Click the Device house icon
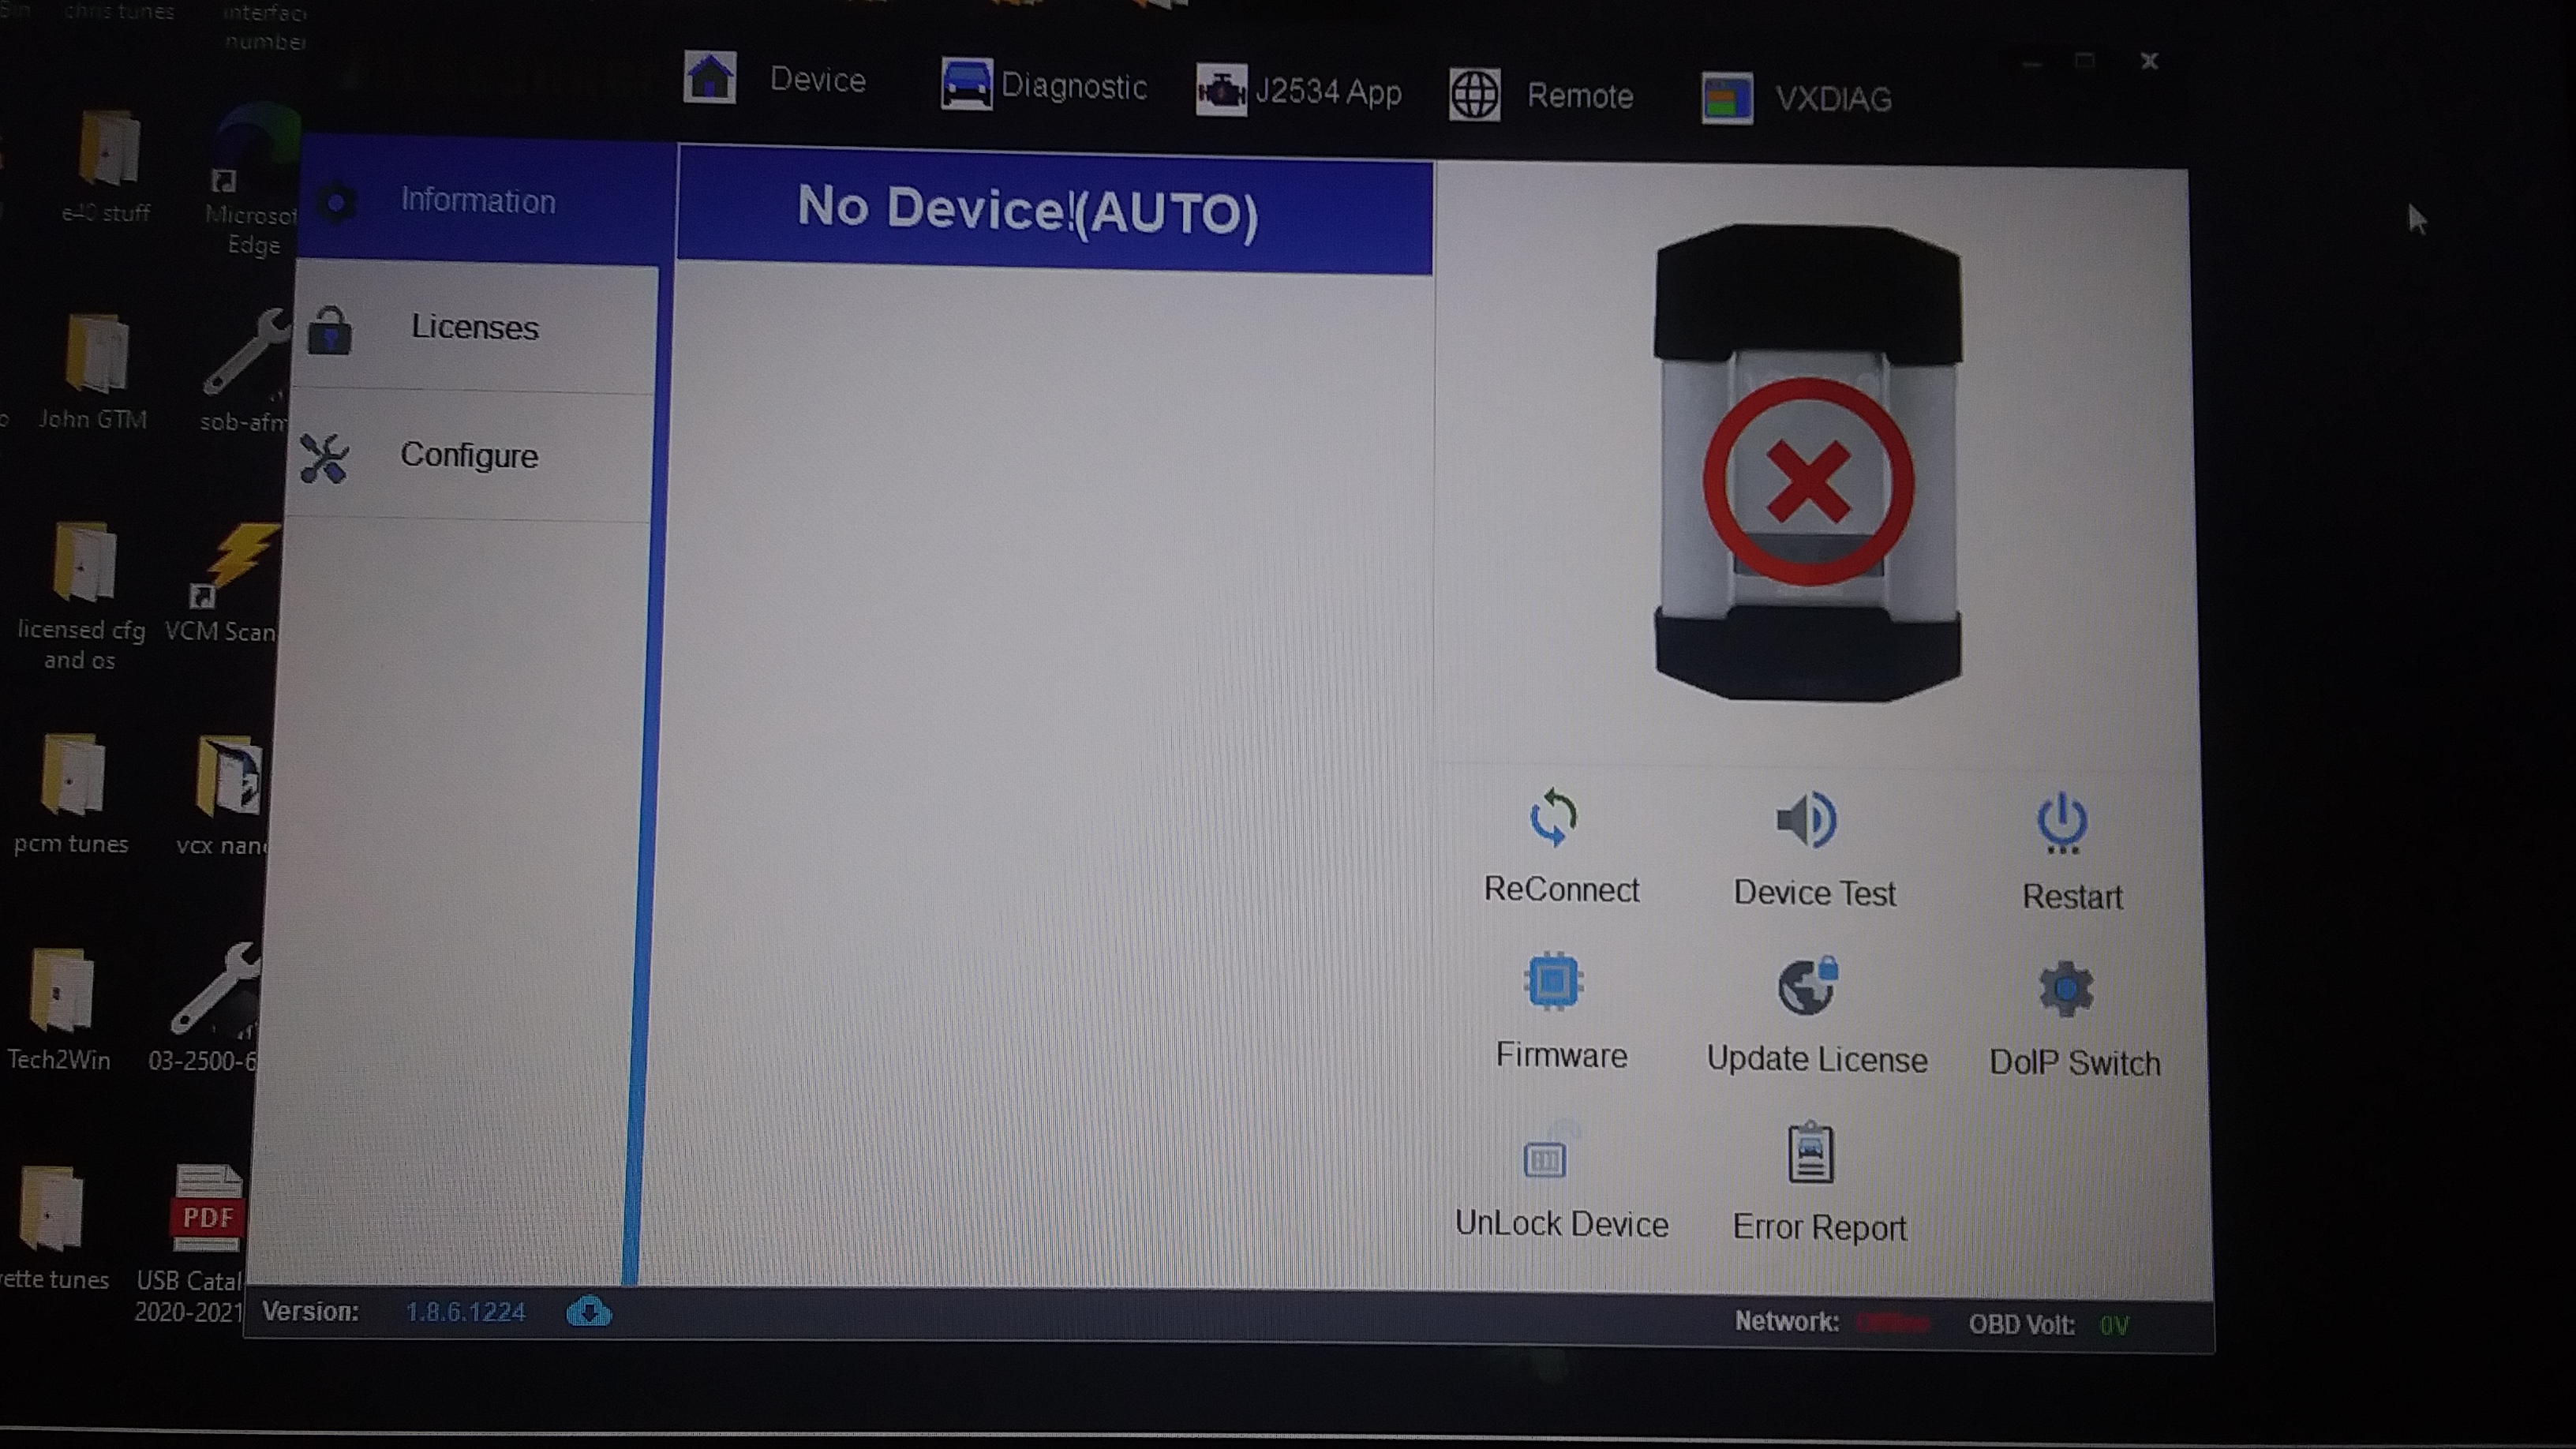Viewport: 2576px width, 1449px height. click(710, 77)
